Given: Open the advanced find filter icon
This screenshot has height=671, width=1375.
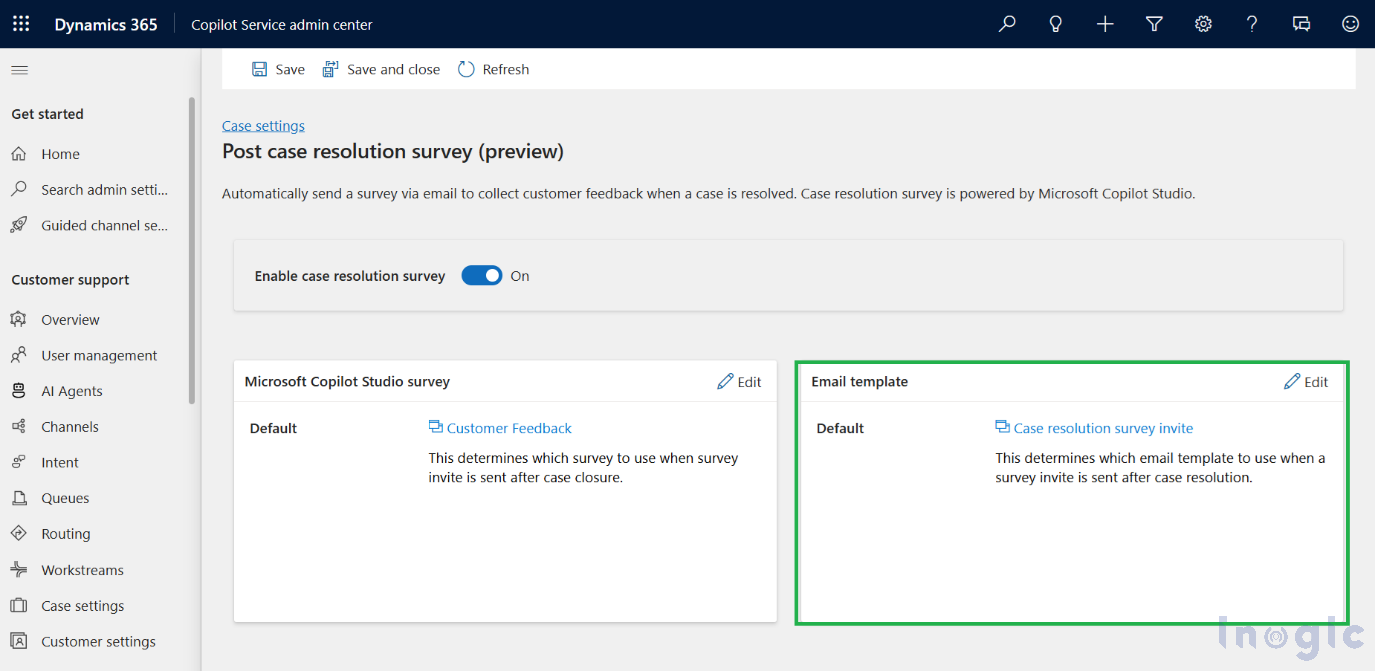Looking at the screenshot, I should pyautogui.click(x=1154, y=24).
